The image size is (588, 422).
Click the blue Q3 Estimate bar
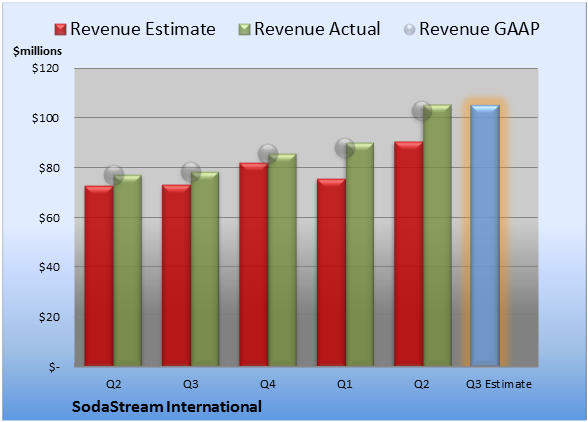pyautogui.click(x=485, y=236)
